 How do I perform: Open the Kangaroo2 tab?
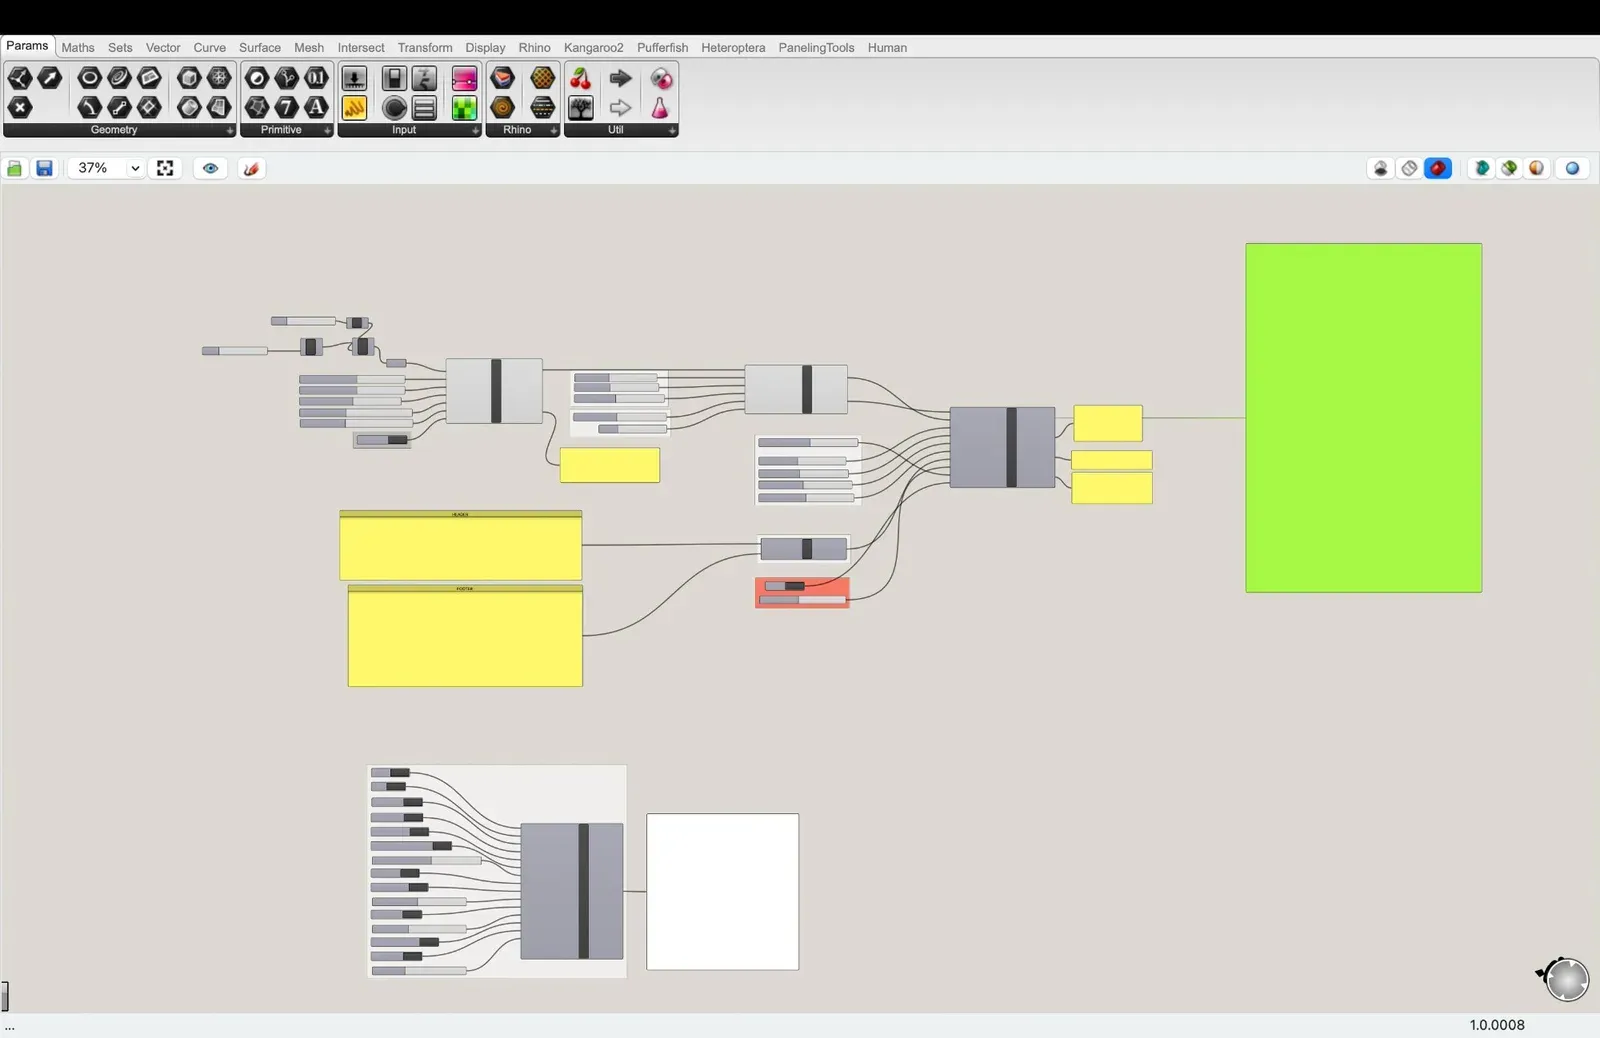click(593, 47)
